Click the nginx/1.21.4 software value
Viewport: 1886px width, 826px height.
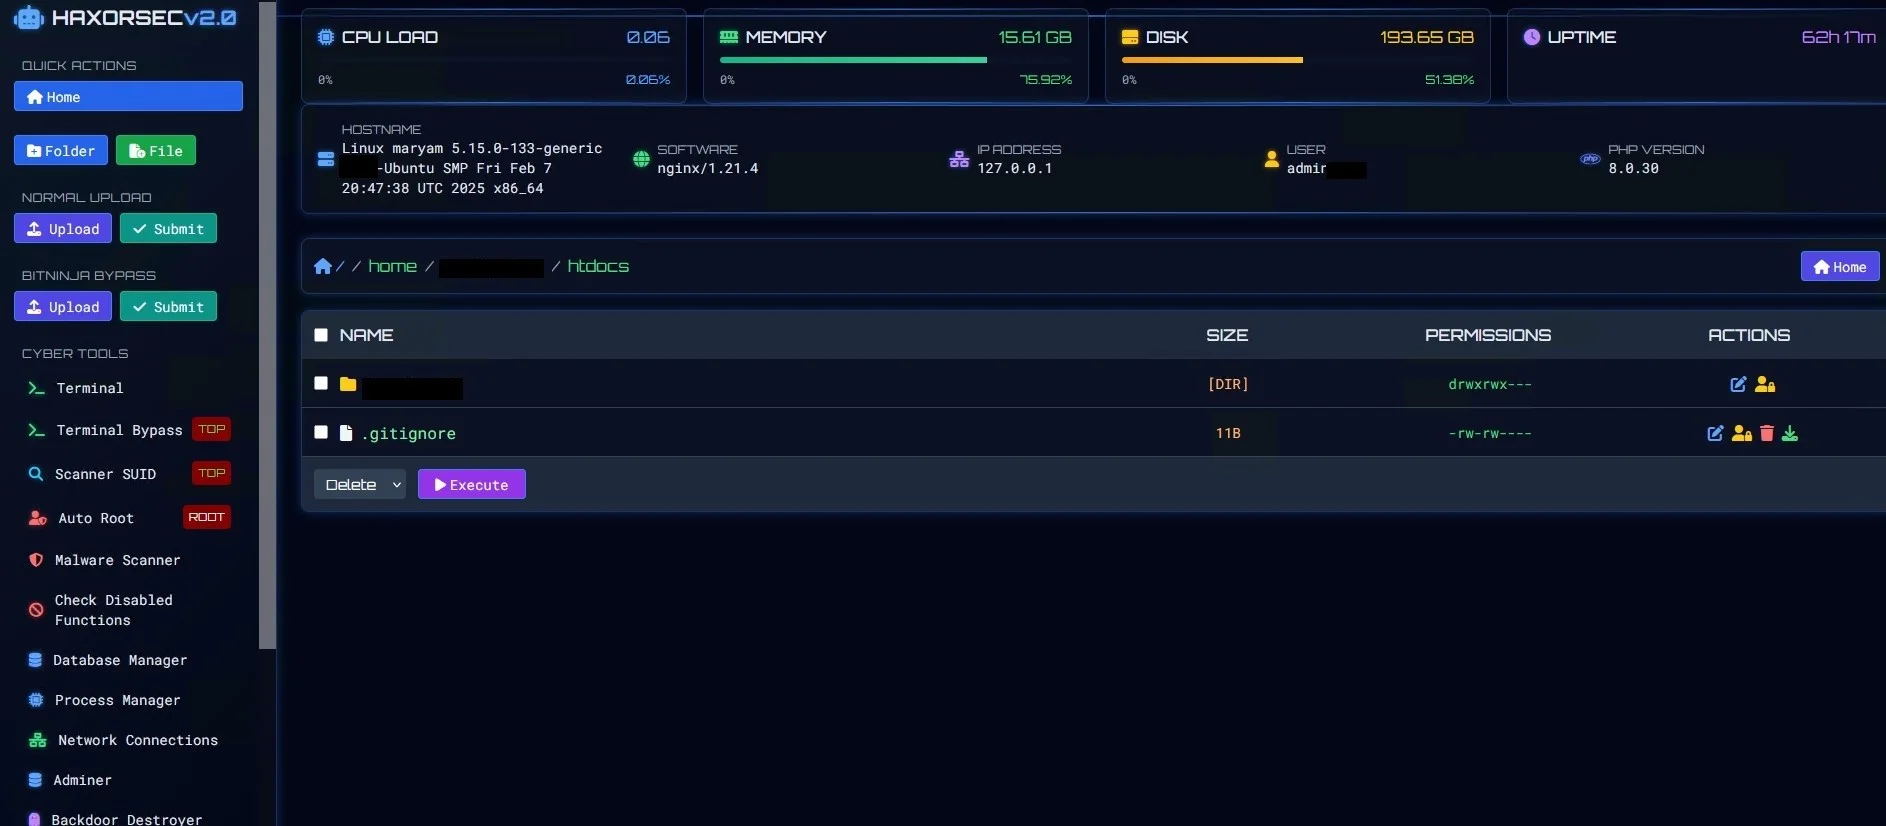tap(707, 168)
